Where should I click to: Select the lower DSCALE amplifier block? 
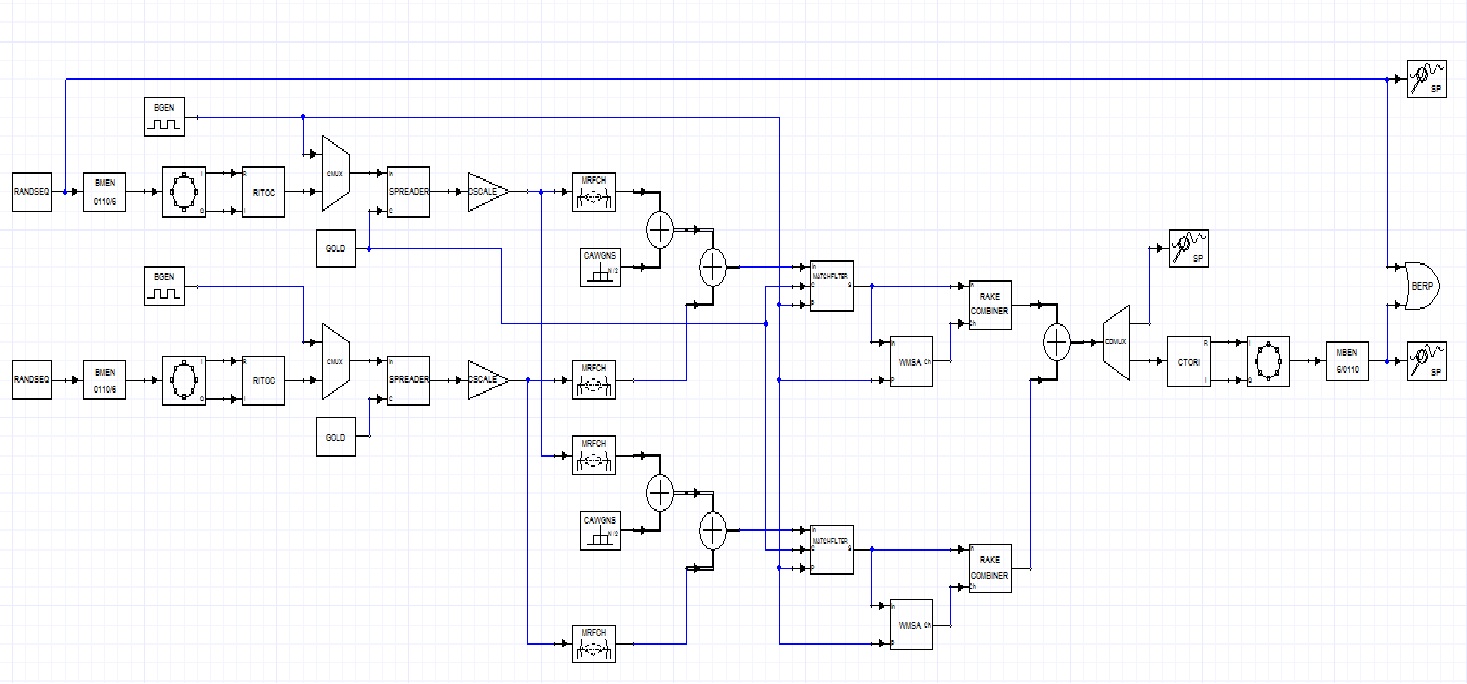[487, 380]
